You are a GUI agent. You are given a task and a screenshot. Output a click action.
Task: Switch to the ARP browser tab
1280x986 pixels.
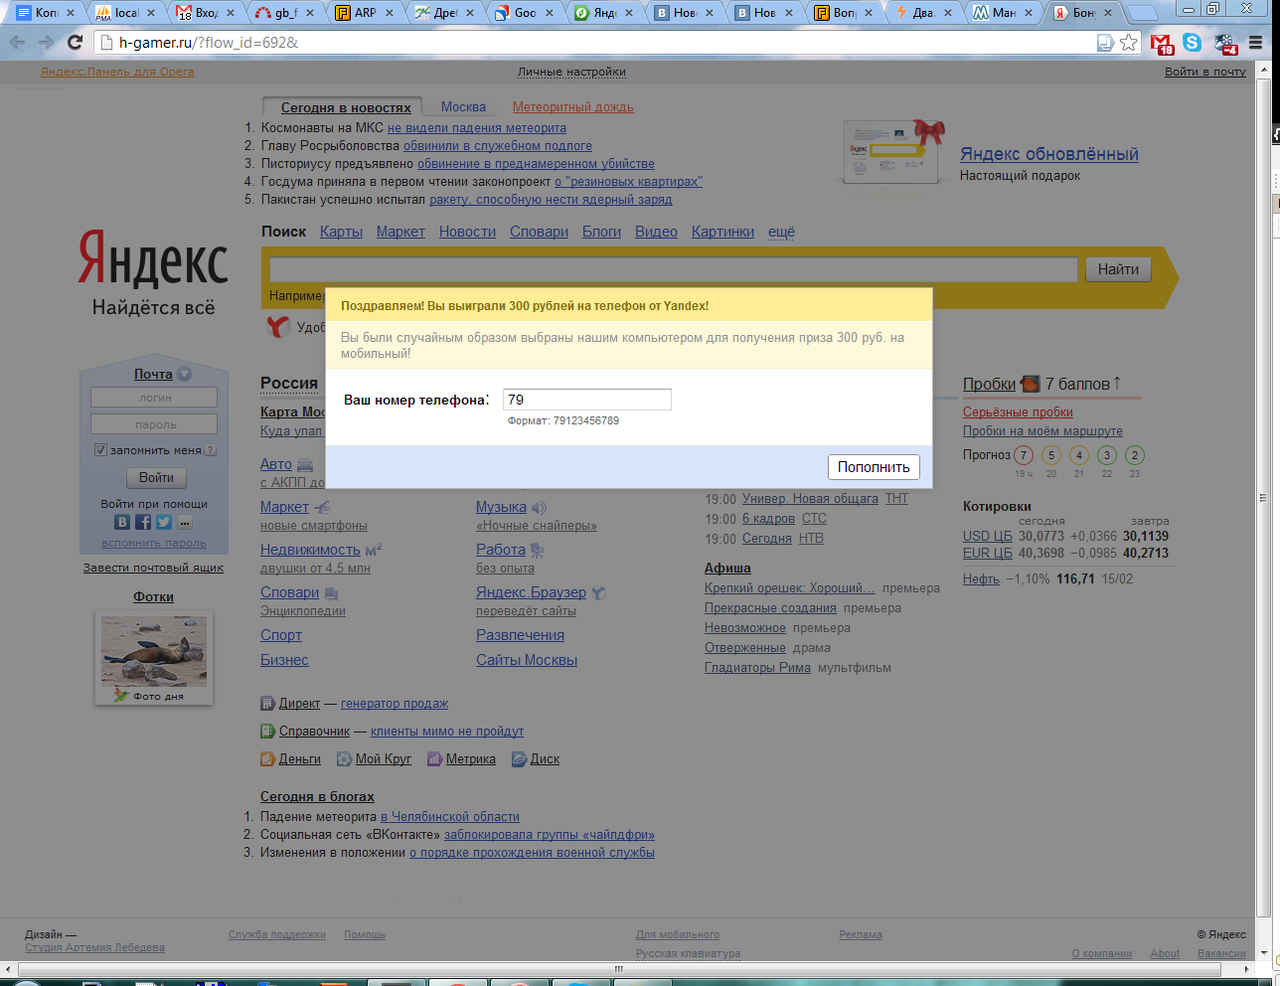click(365, 13)
